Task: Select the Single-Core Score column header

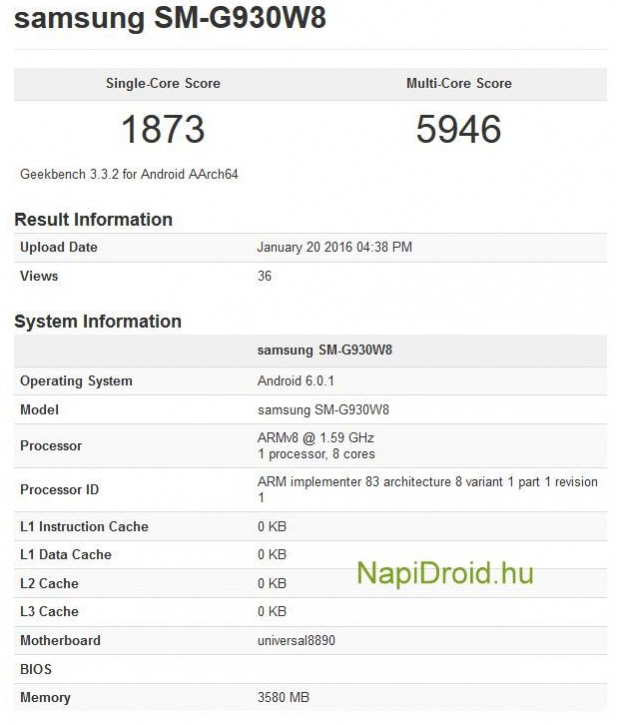Action: pyautogui.click(x=163, y=83)
